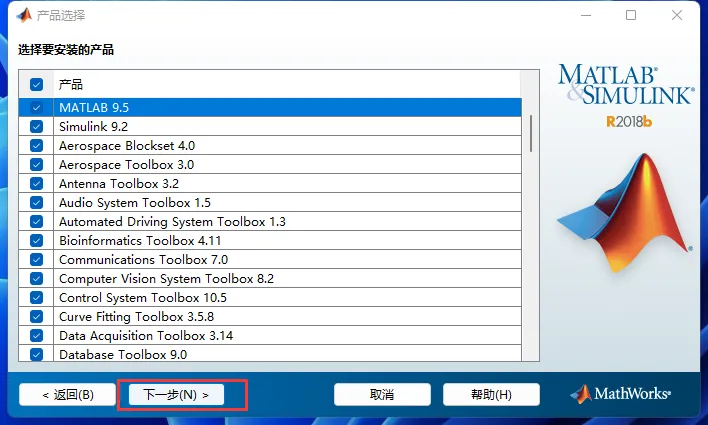
Task: Select the Audio System Toolbox 1.5 row text
Action: tap(135, 202)
